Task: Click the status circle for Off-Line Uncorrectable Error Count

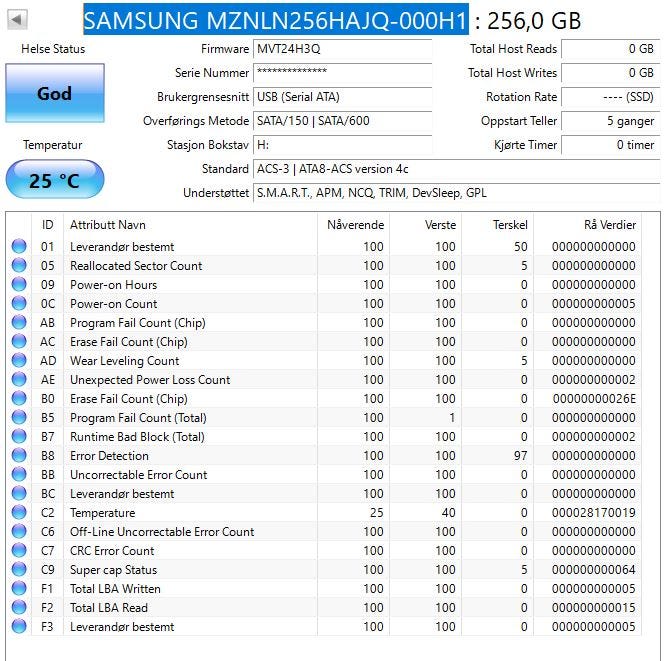Action: [x=19, y=532]
